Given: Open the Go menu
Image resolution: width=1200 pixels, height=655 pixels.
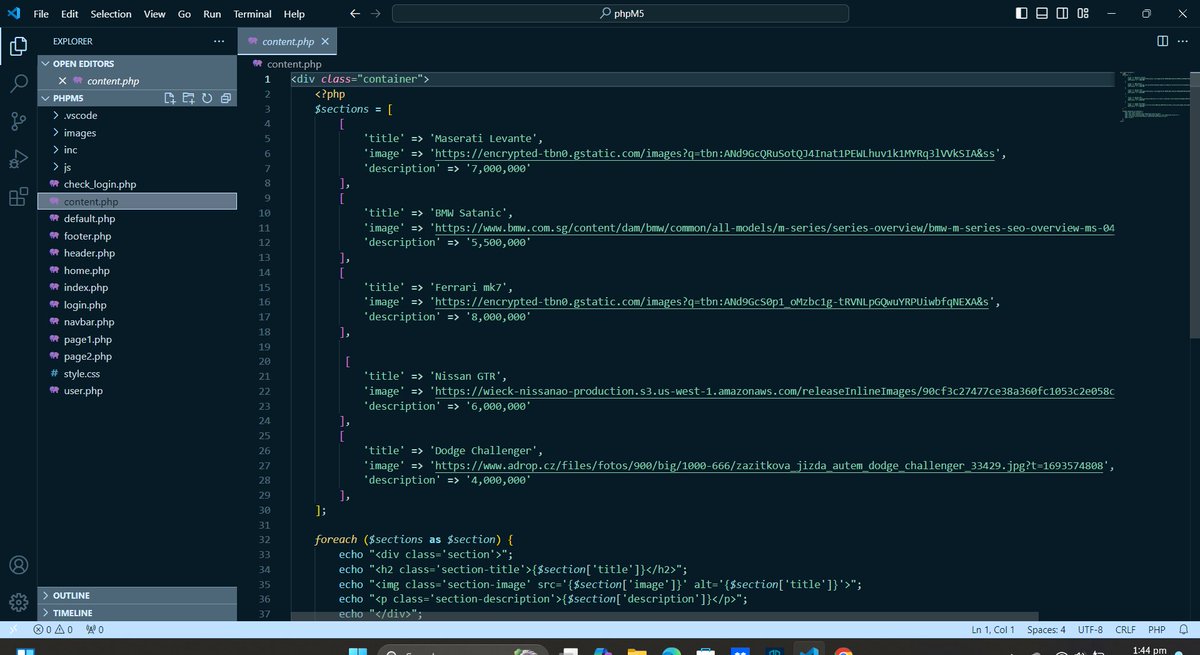Looking at the screenshot, I should [184, 14].
